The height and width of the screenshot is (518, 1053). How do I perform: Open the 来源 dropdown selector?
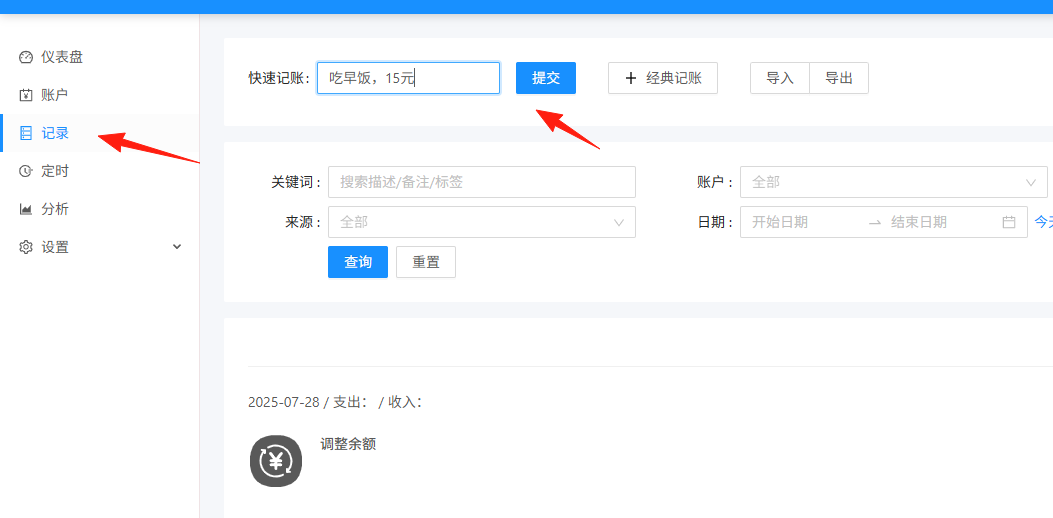tap(482, 222)
